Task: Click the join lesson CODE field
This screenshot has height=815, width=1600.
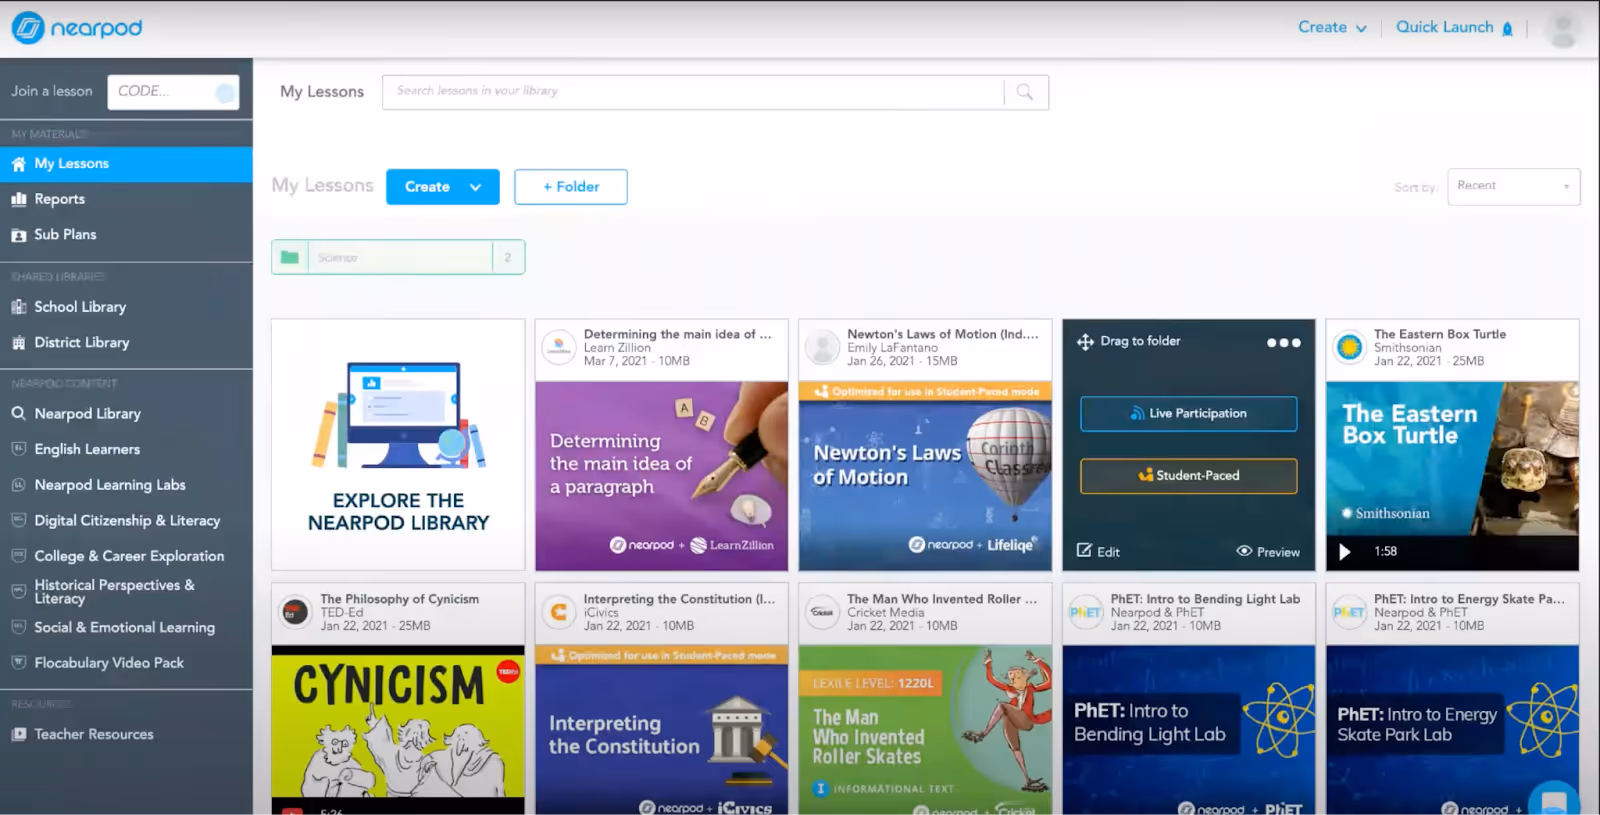Action: [x=173, y=92]
